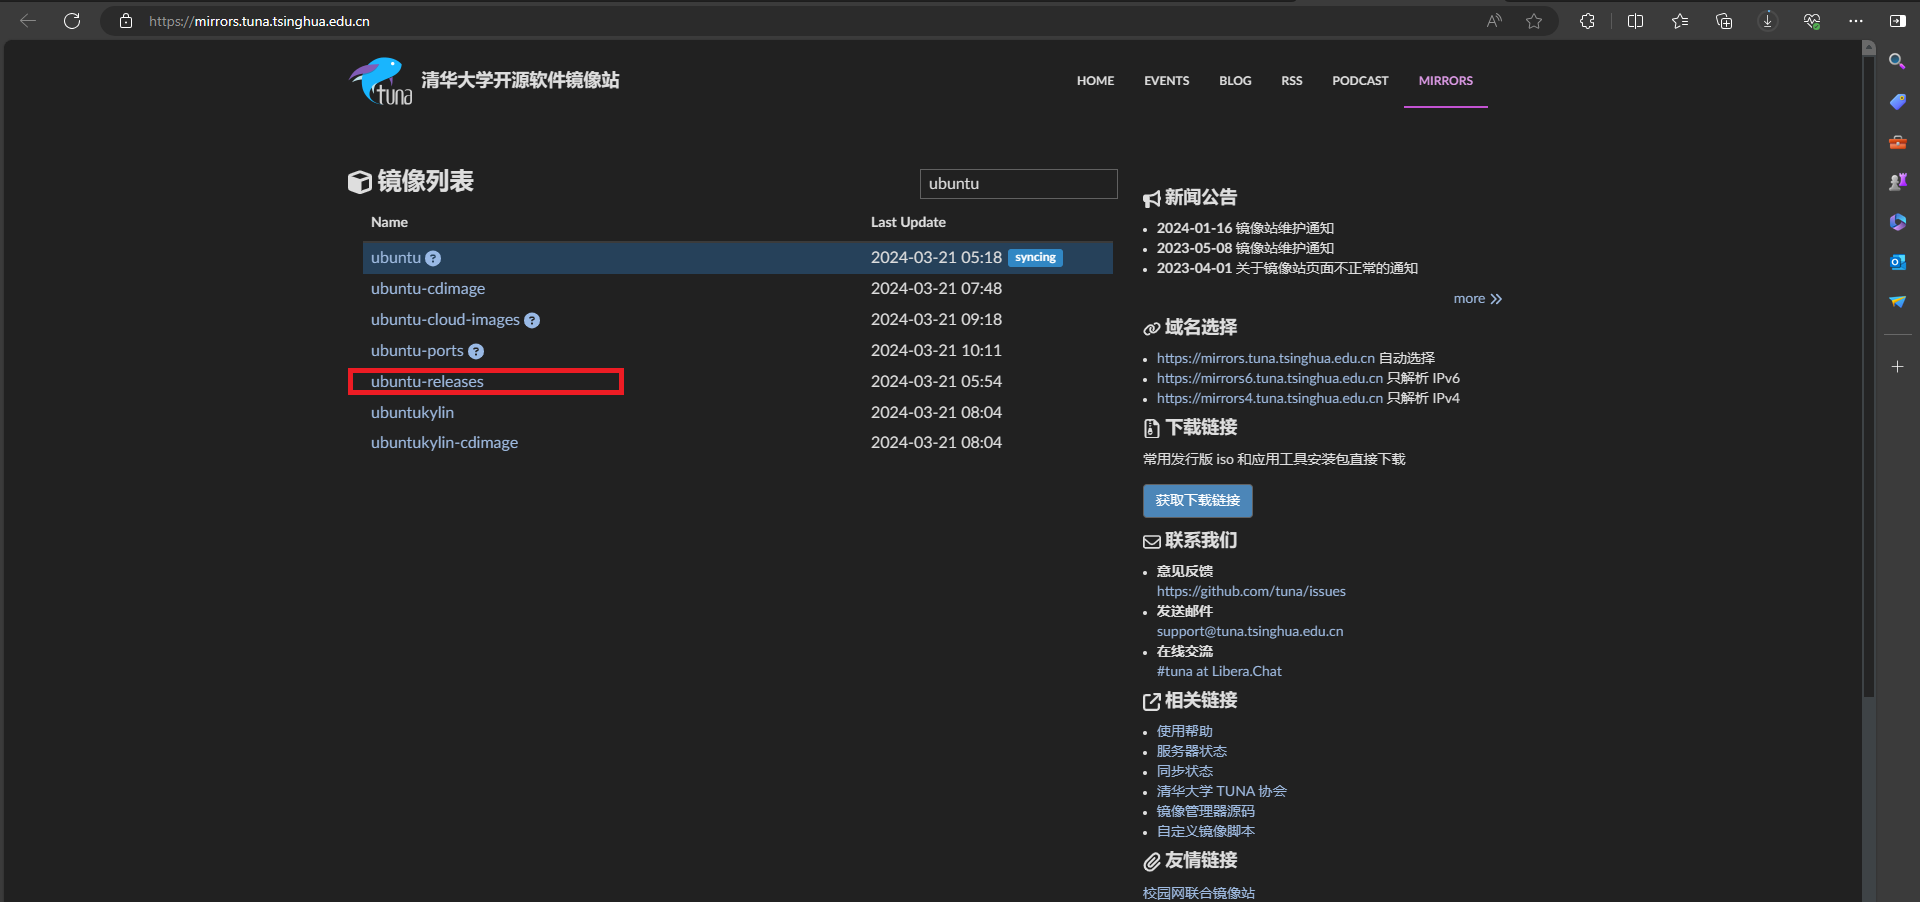Toggle the sidebar panel icon

[1898, 21]
